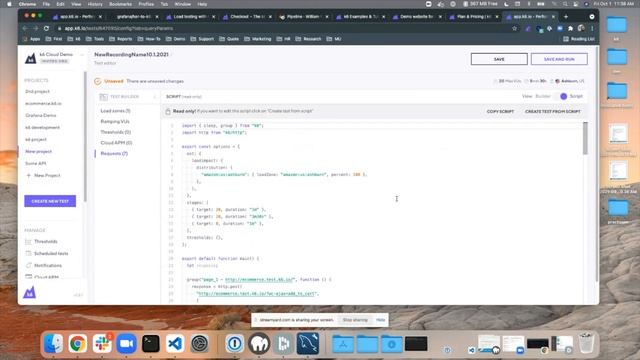The image size is (640, 360).
Task: Collapse the Test Builder side panel
Action: (155, 97)
